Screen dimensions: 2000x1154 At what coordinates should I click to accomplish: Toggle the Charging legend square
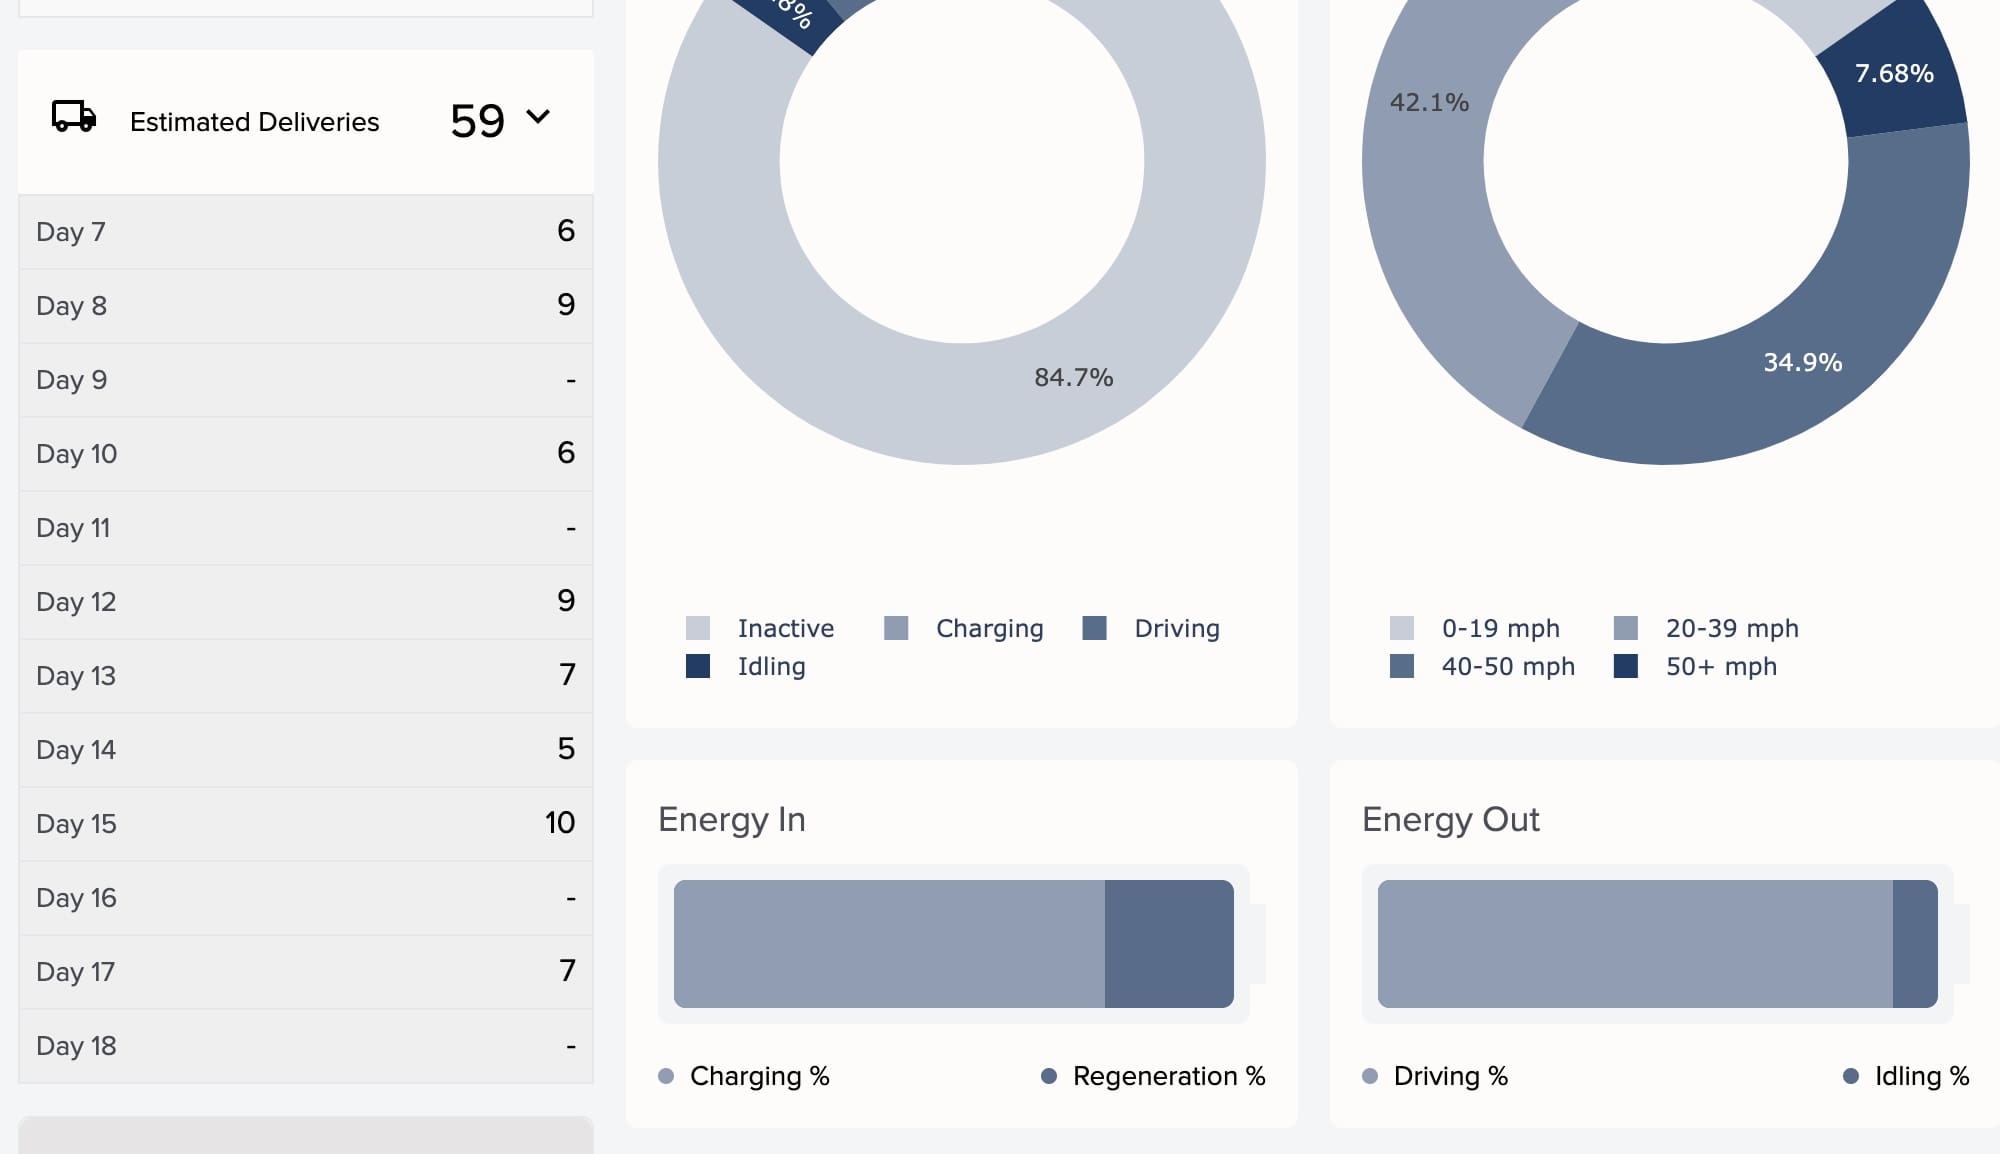[x=896, y=628]
